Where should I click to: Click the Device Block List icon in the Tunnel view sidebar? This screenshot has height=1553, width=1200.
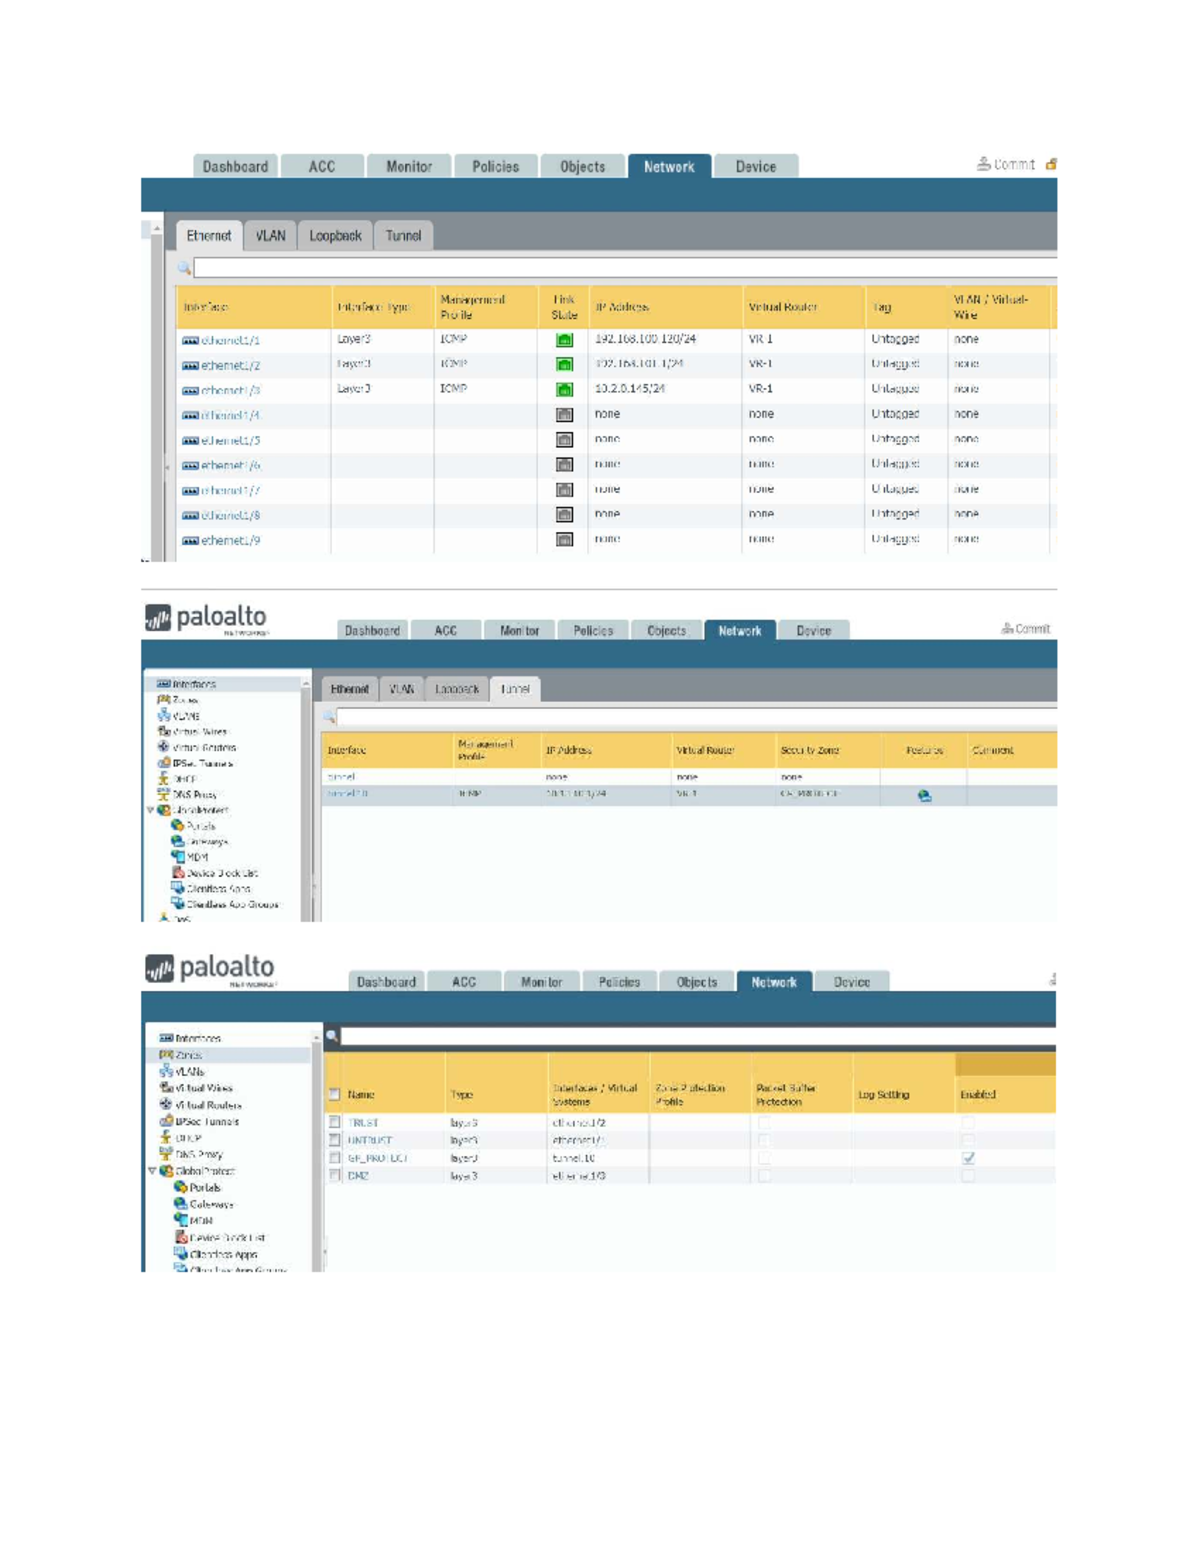tap(178, 873)
